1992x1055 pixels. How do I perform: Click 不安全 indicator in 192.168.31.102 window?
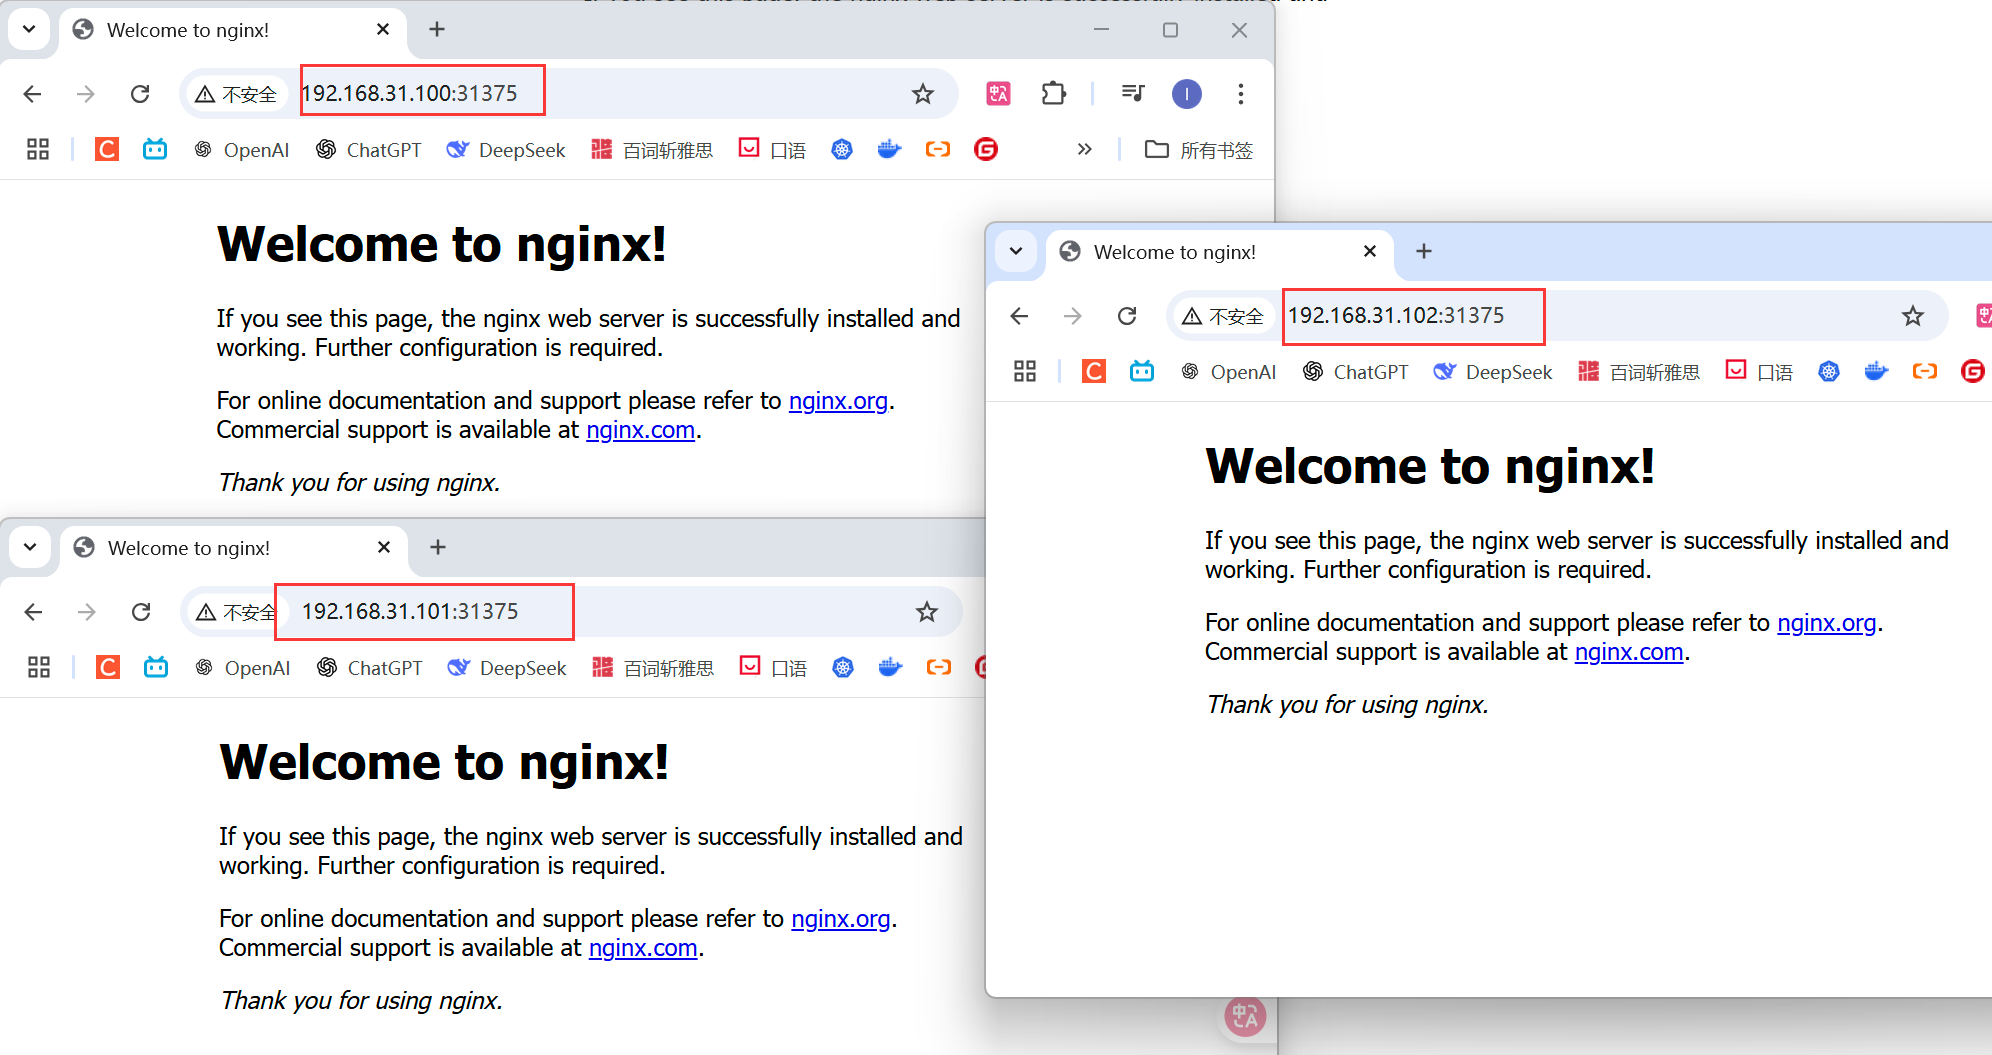point(1223,316)
